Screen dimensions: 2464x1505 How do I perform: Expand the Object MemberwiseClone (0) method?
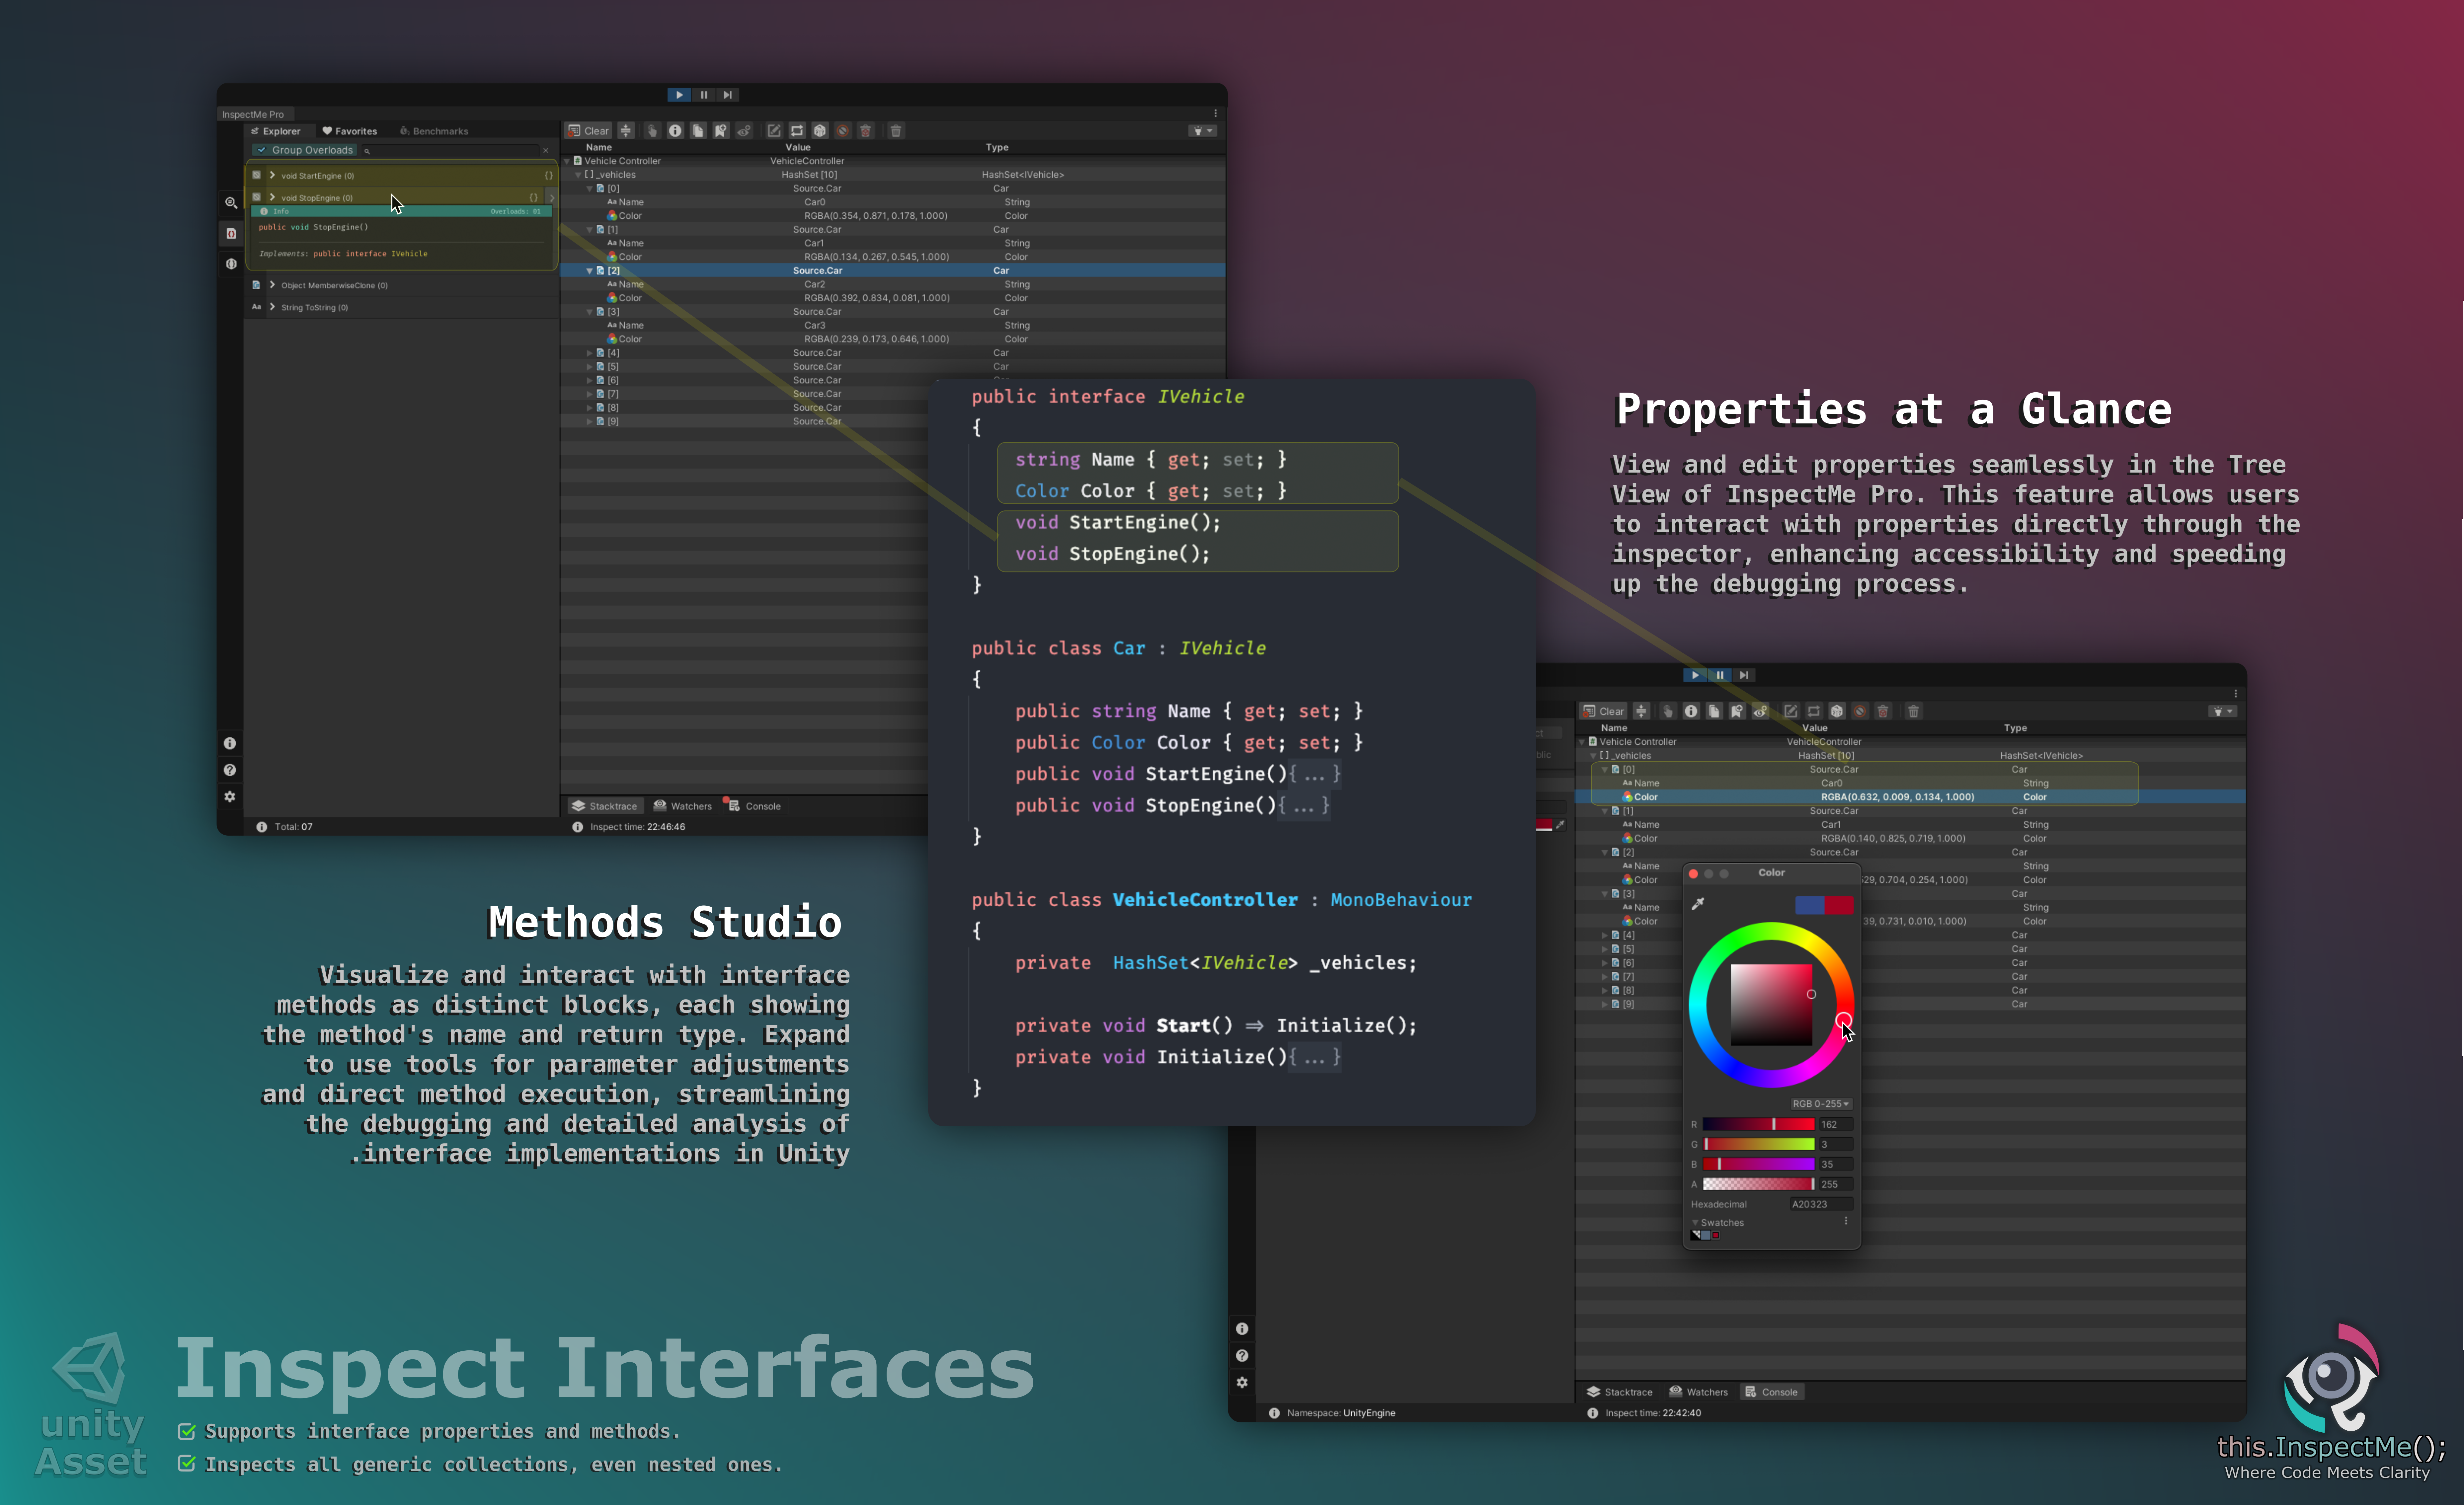tap(272, 285)
